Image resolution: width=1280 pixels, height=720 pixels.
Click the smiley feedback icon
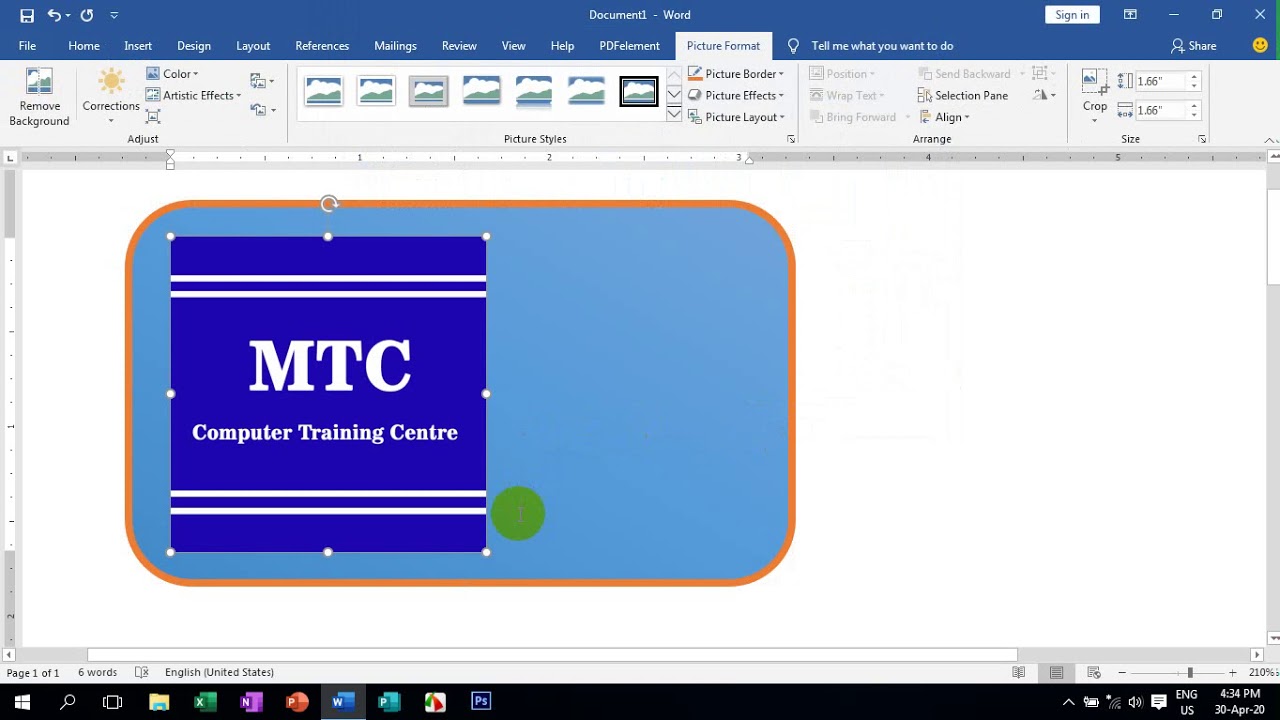pos(1260,45)
